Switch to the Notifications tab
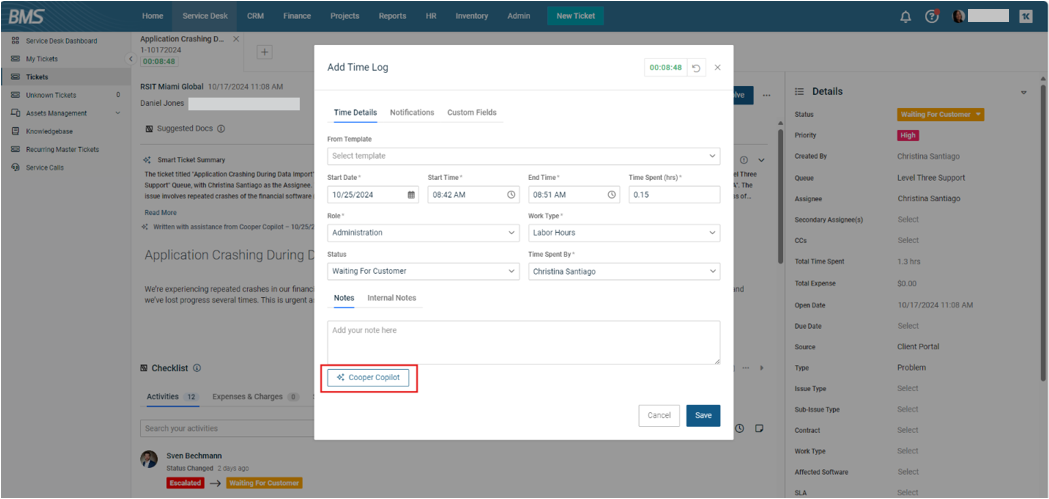 412,113
